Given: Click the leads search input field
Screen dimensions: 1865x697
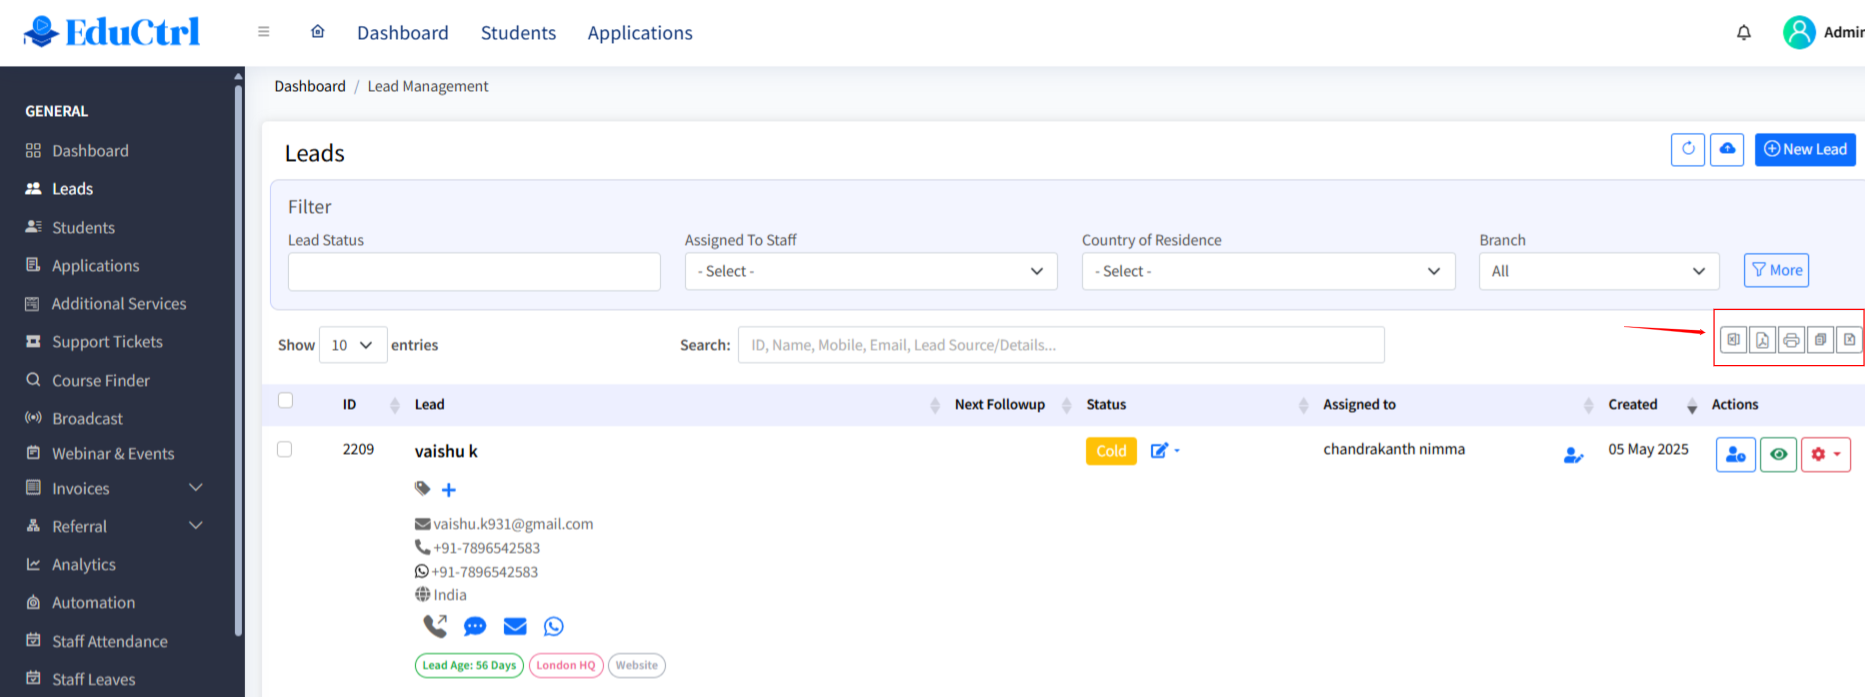Looking at the screenshot, I should (1060, 345).
